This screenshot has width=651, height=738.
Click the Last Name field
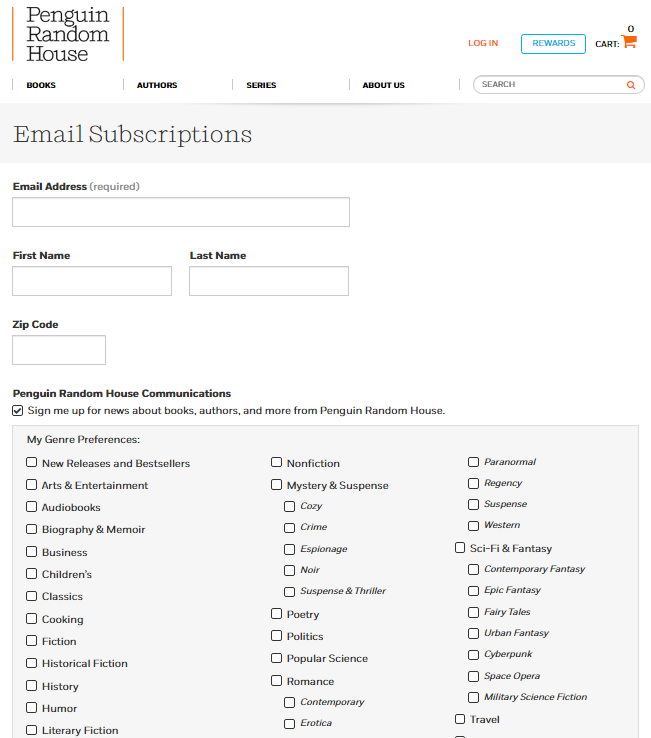[269, 281]
